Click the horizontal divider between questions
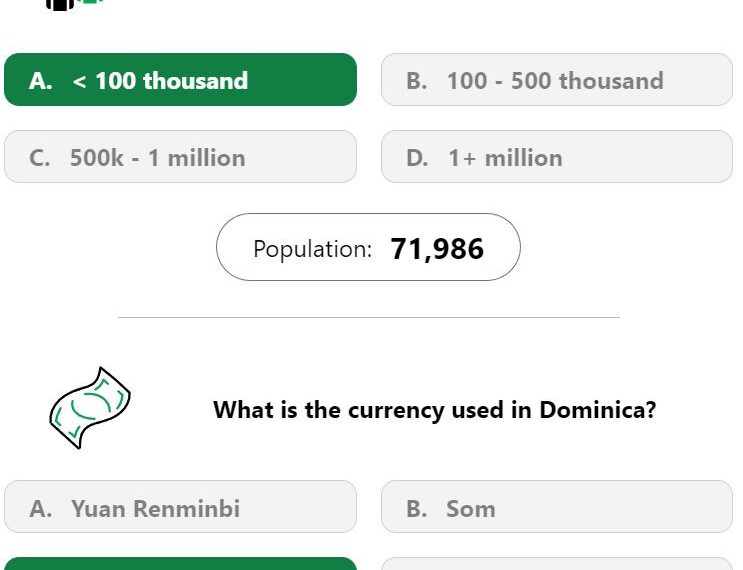 (369, 317)
